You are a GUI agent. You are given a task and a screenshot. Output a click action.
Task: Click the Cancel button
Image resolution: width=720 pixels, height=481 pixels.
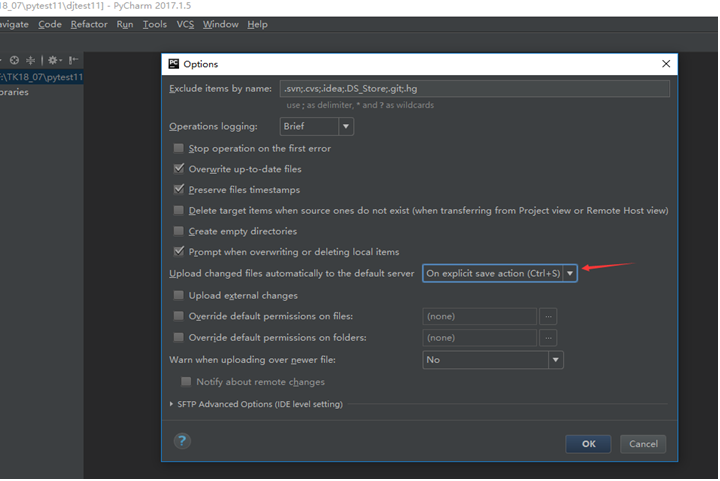pos(643,444)
